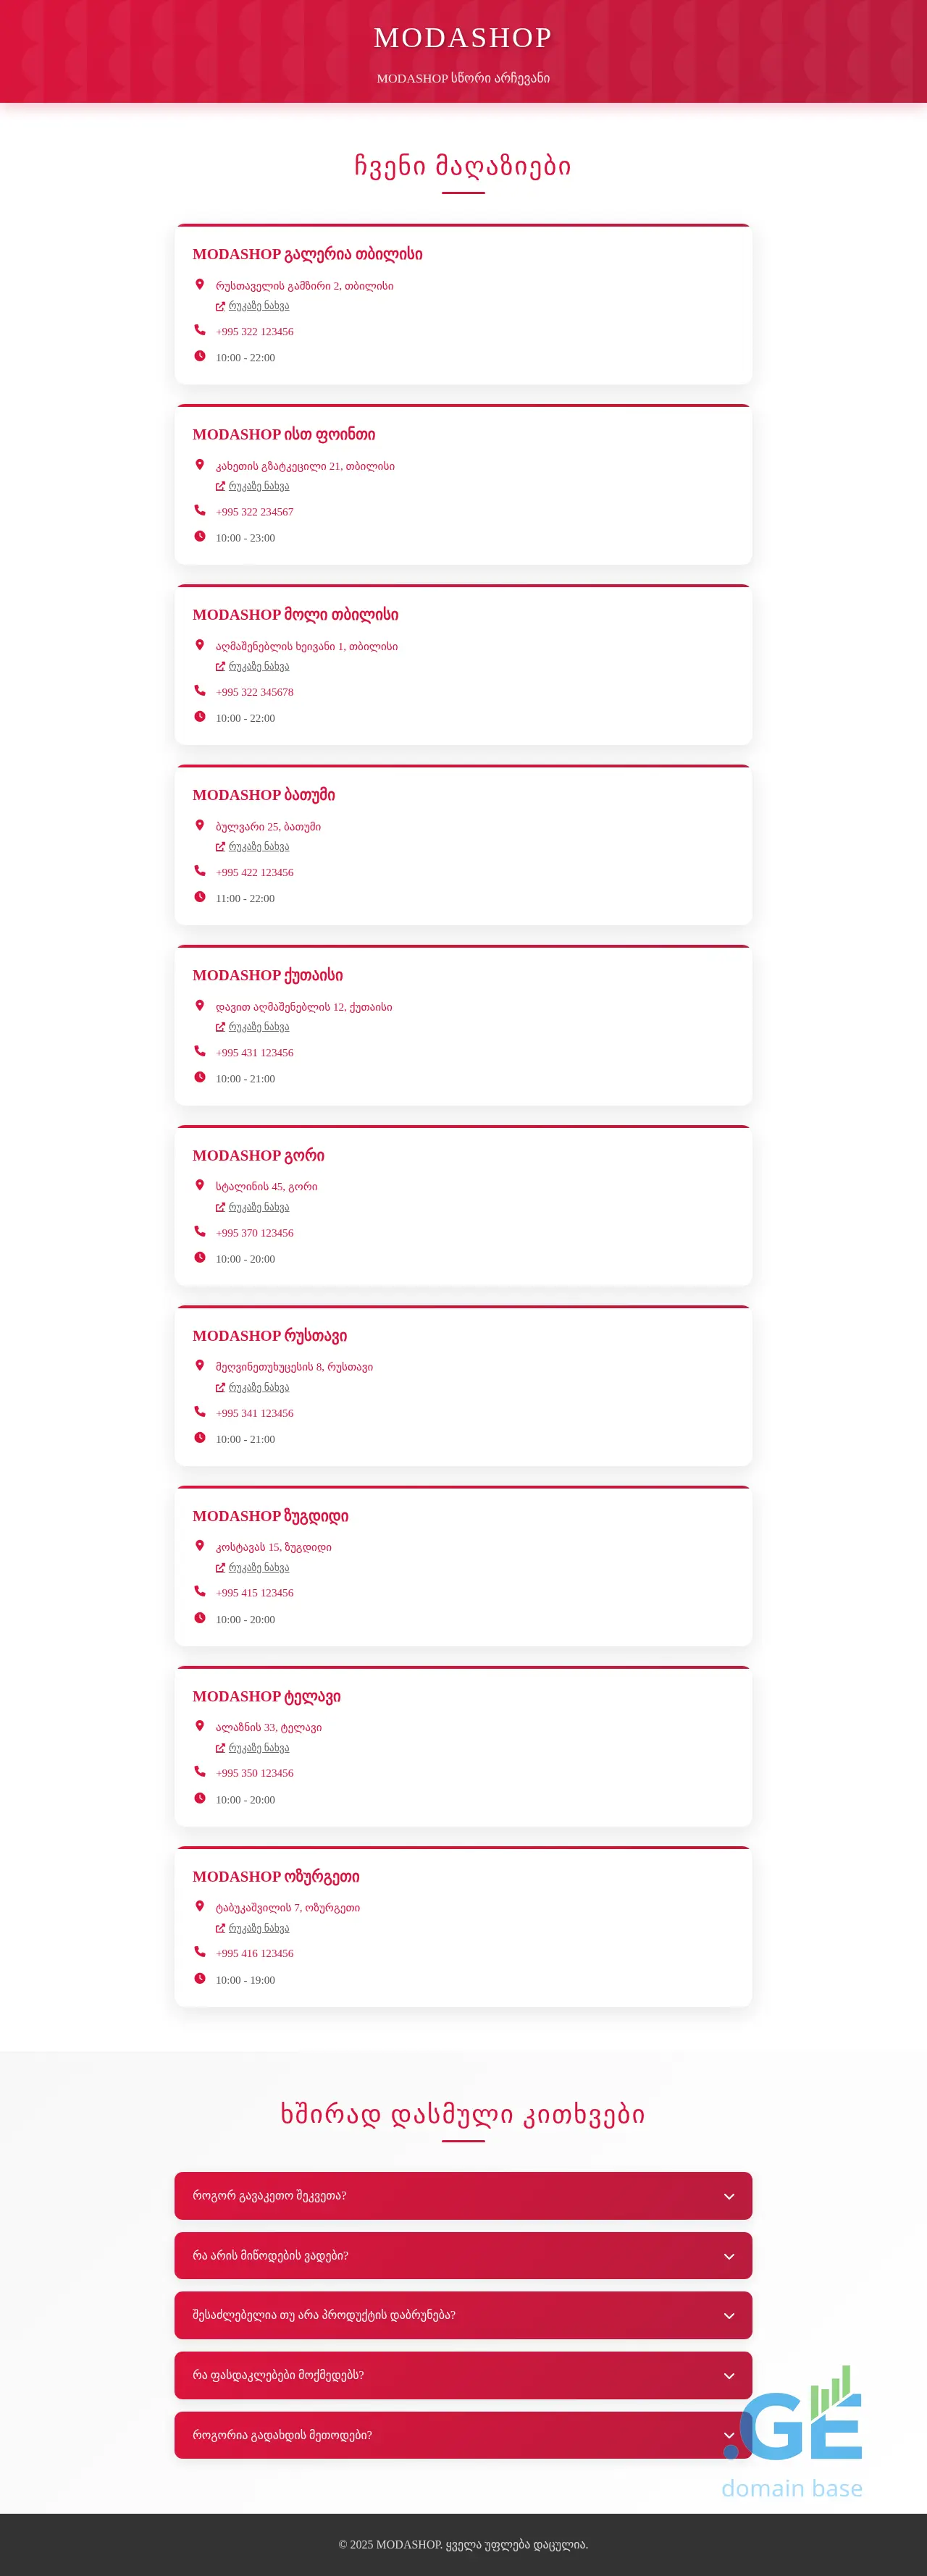927x2576 pixels.
Task: Click the external link icon in Zugdidi card
Action: (x=220, y=1568)
